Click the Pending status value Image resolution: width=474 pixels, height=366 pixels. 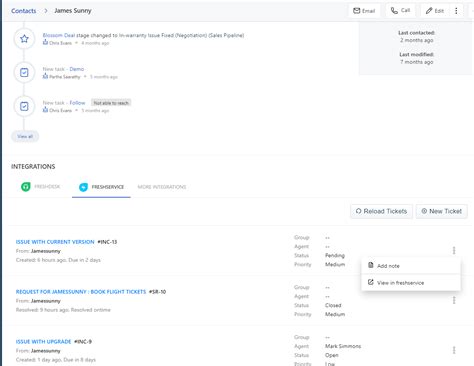pyautogui.click(x=335, y=255)
